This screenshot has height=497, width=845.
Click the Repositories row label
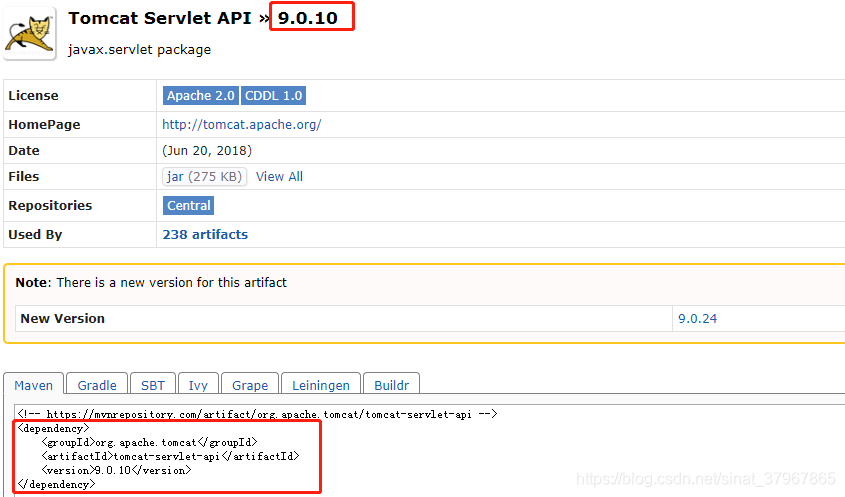click(50, 205)
